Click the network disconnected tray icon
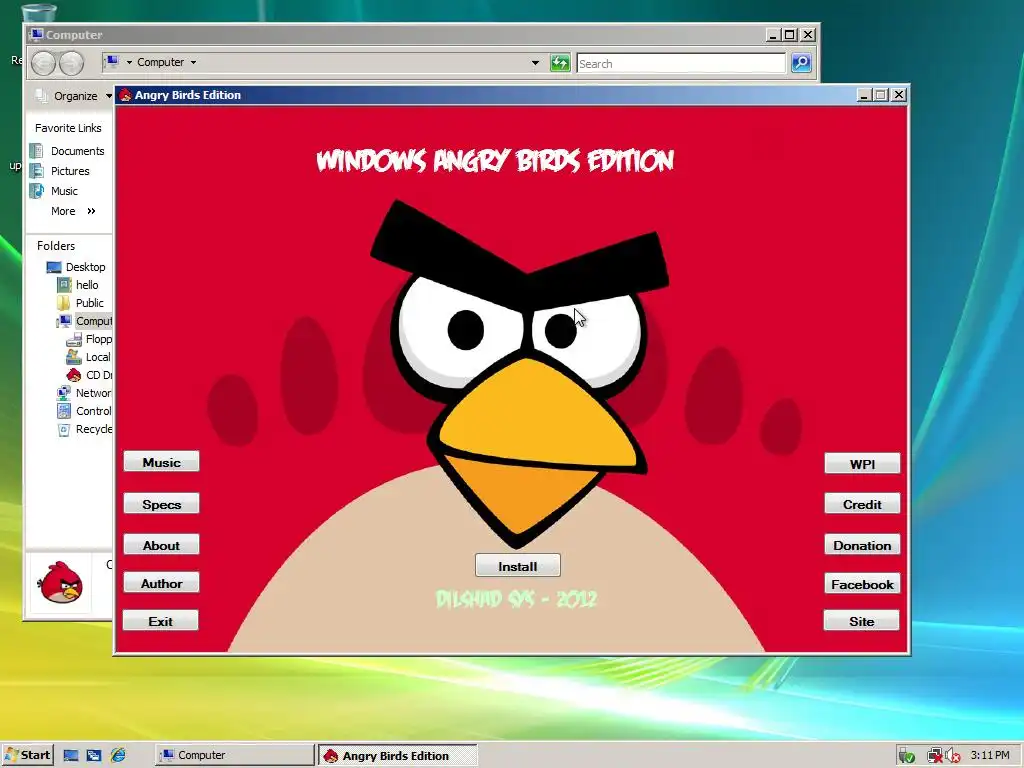This screenshot has height=768, width=1024. click(935, 756)
